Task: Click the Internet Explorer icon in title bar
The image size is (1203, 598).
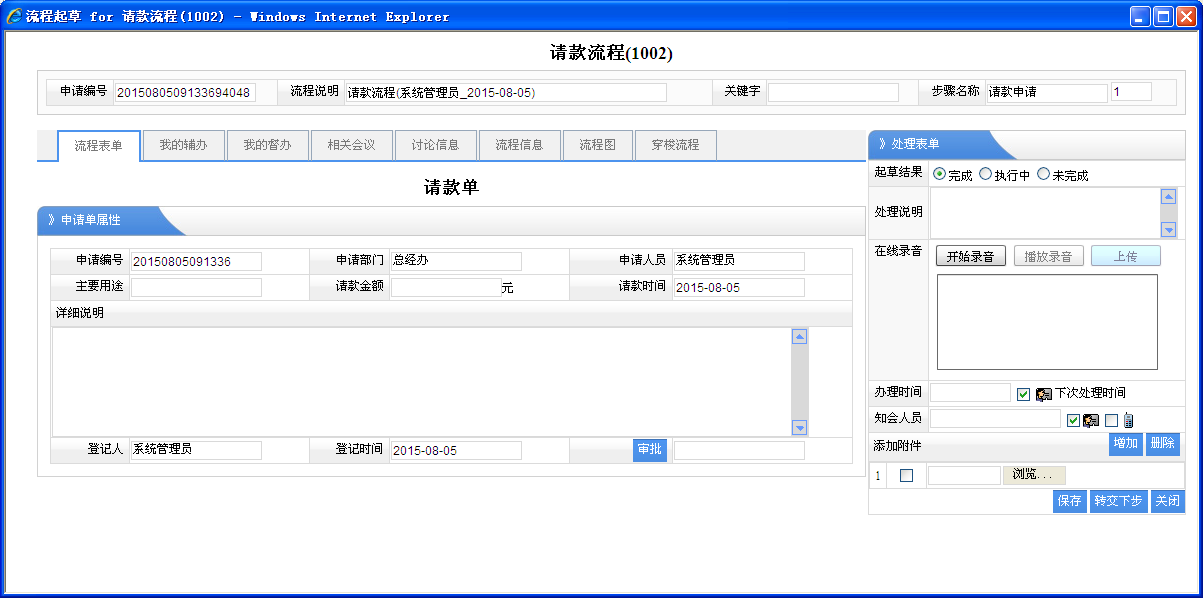Action: 14,16
